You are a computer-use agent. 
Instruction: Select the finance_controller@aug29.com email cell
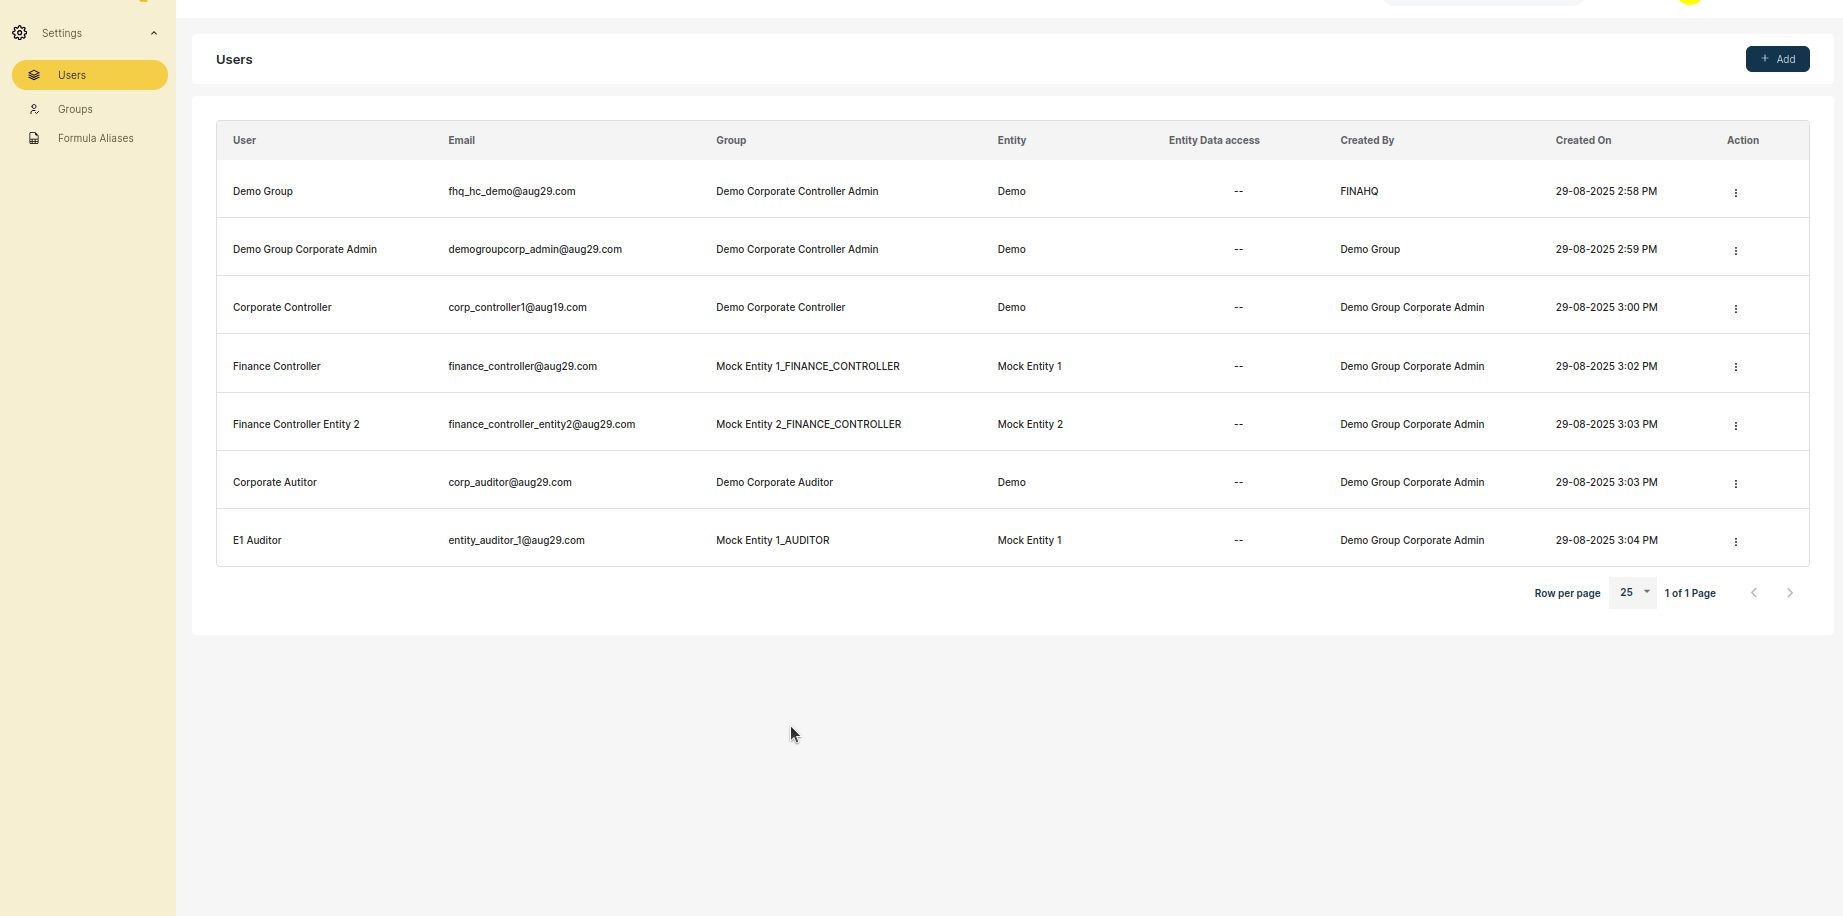(x=522, y=366)
